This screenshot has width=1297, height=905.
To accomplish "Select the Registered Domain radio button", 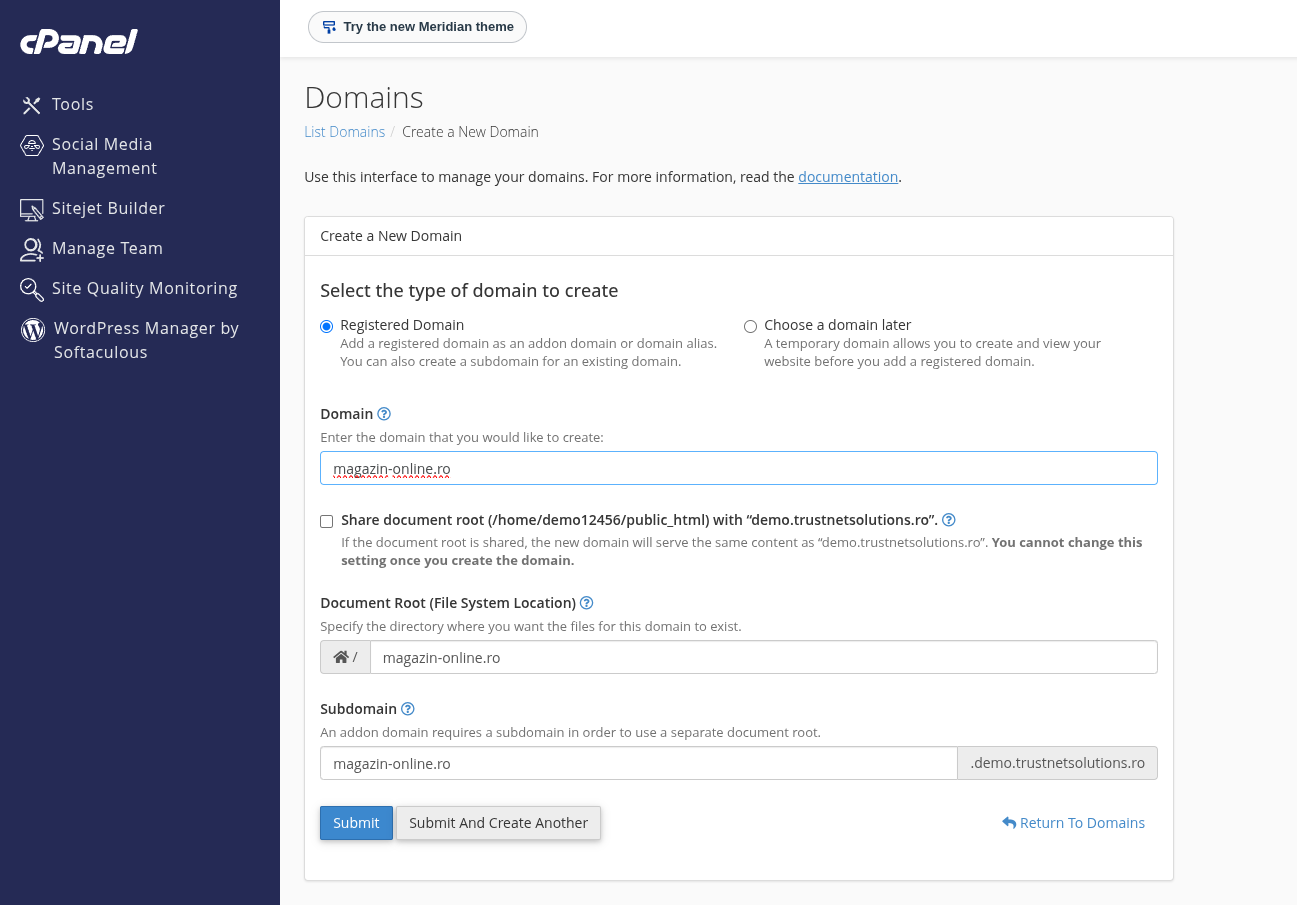I will pyautogui.click(x=327, y=326).
